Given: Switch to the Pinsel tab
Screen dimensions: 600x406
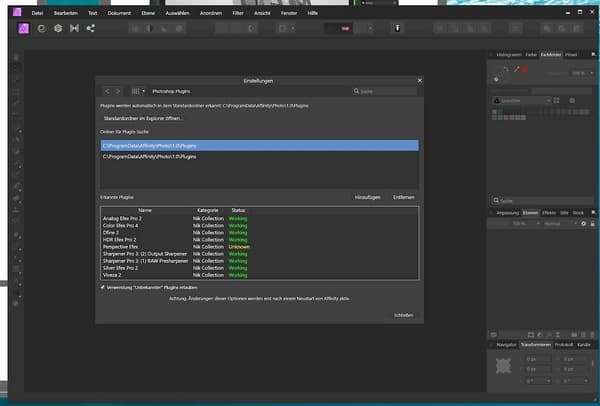Looking at the screenshot, I should click(571, 55).
